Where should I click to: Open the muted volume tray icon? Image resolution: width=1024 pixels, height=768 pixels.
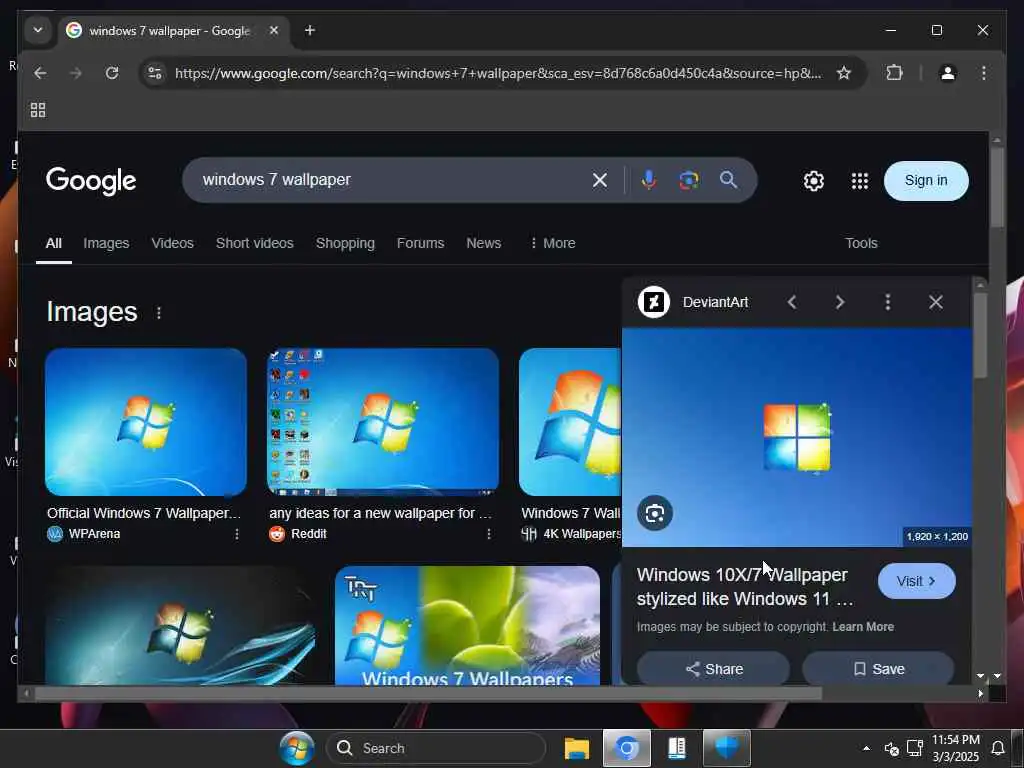coord(891,748)
